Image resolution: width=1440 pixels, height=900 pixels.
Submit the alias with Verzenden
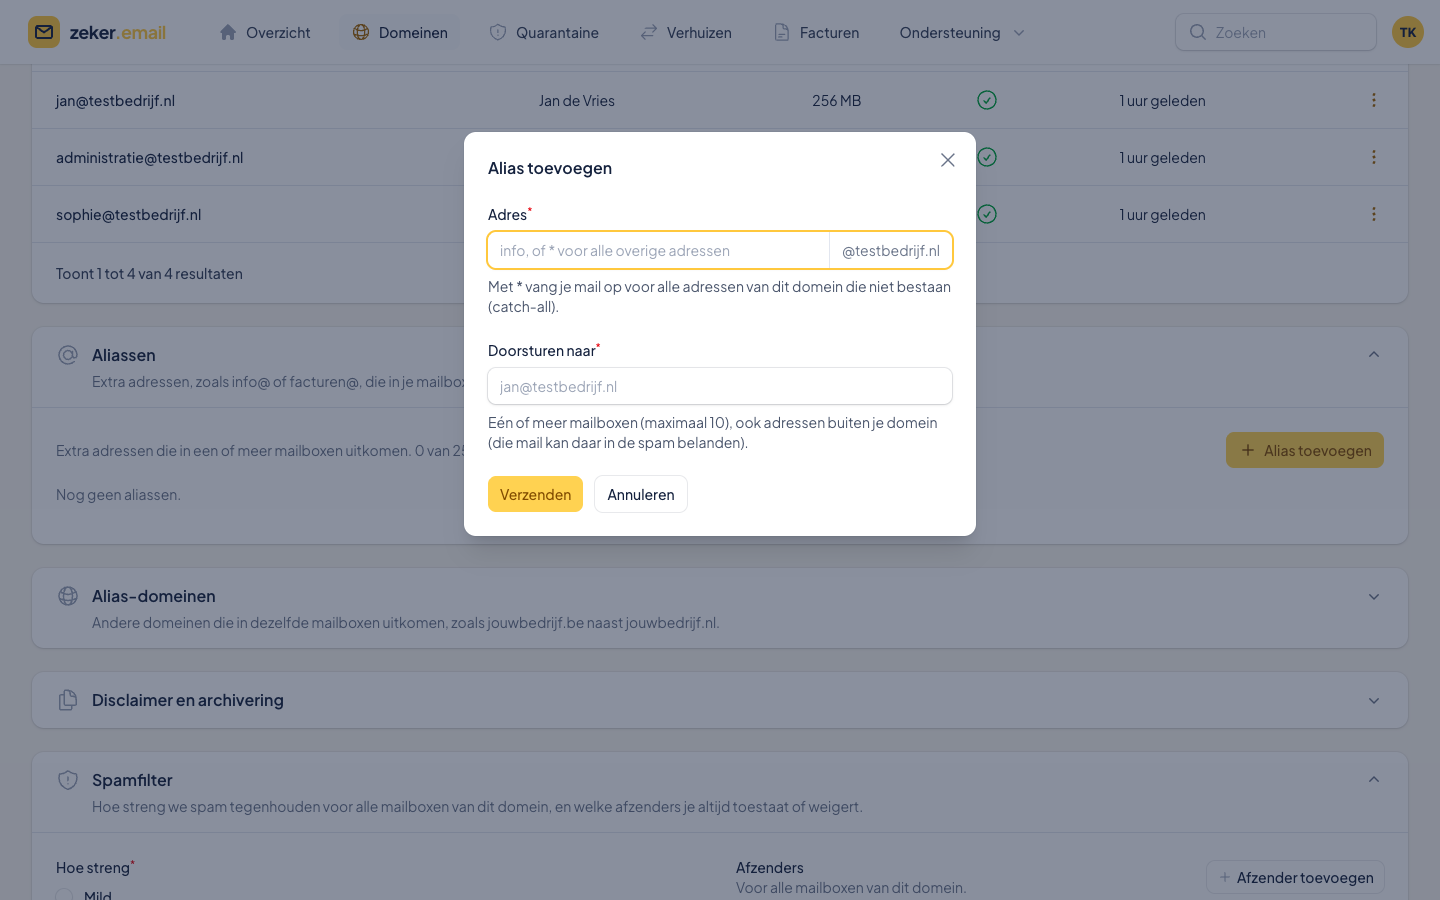535,494
